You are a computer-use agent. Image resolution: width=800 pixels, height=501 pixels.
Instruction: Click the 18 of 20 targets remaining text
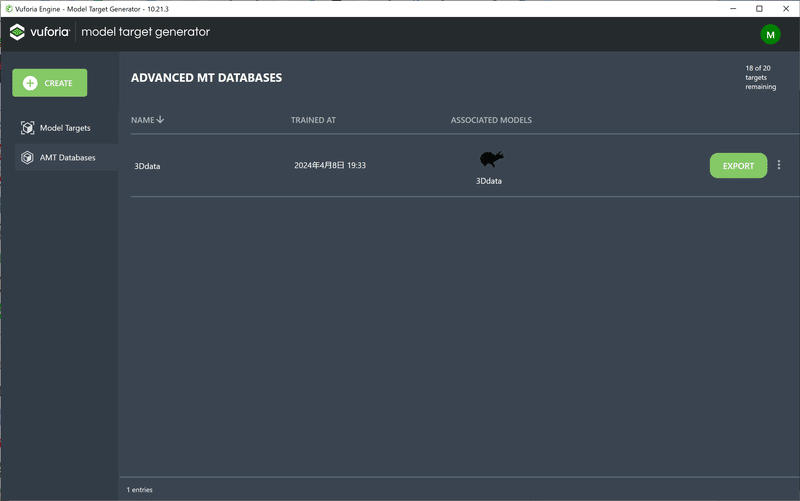pyautogui.click(x=760, y=78)
